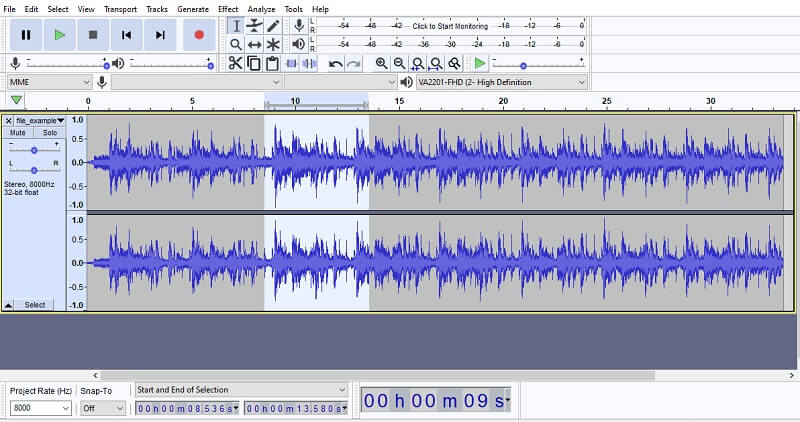Viewport: 800px width, 422px height.
Task: Open the Effect menu
Action: 228,9
